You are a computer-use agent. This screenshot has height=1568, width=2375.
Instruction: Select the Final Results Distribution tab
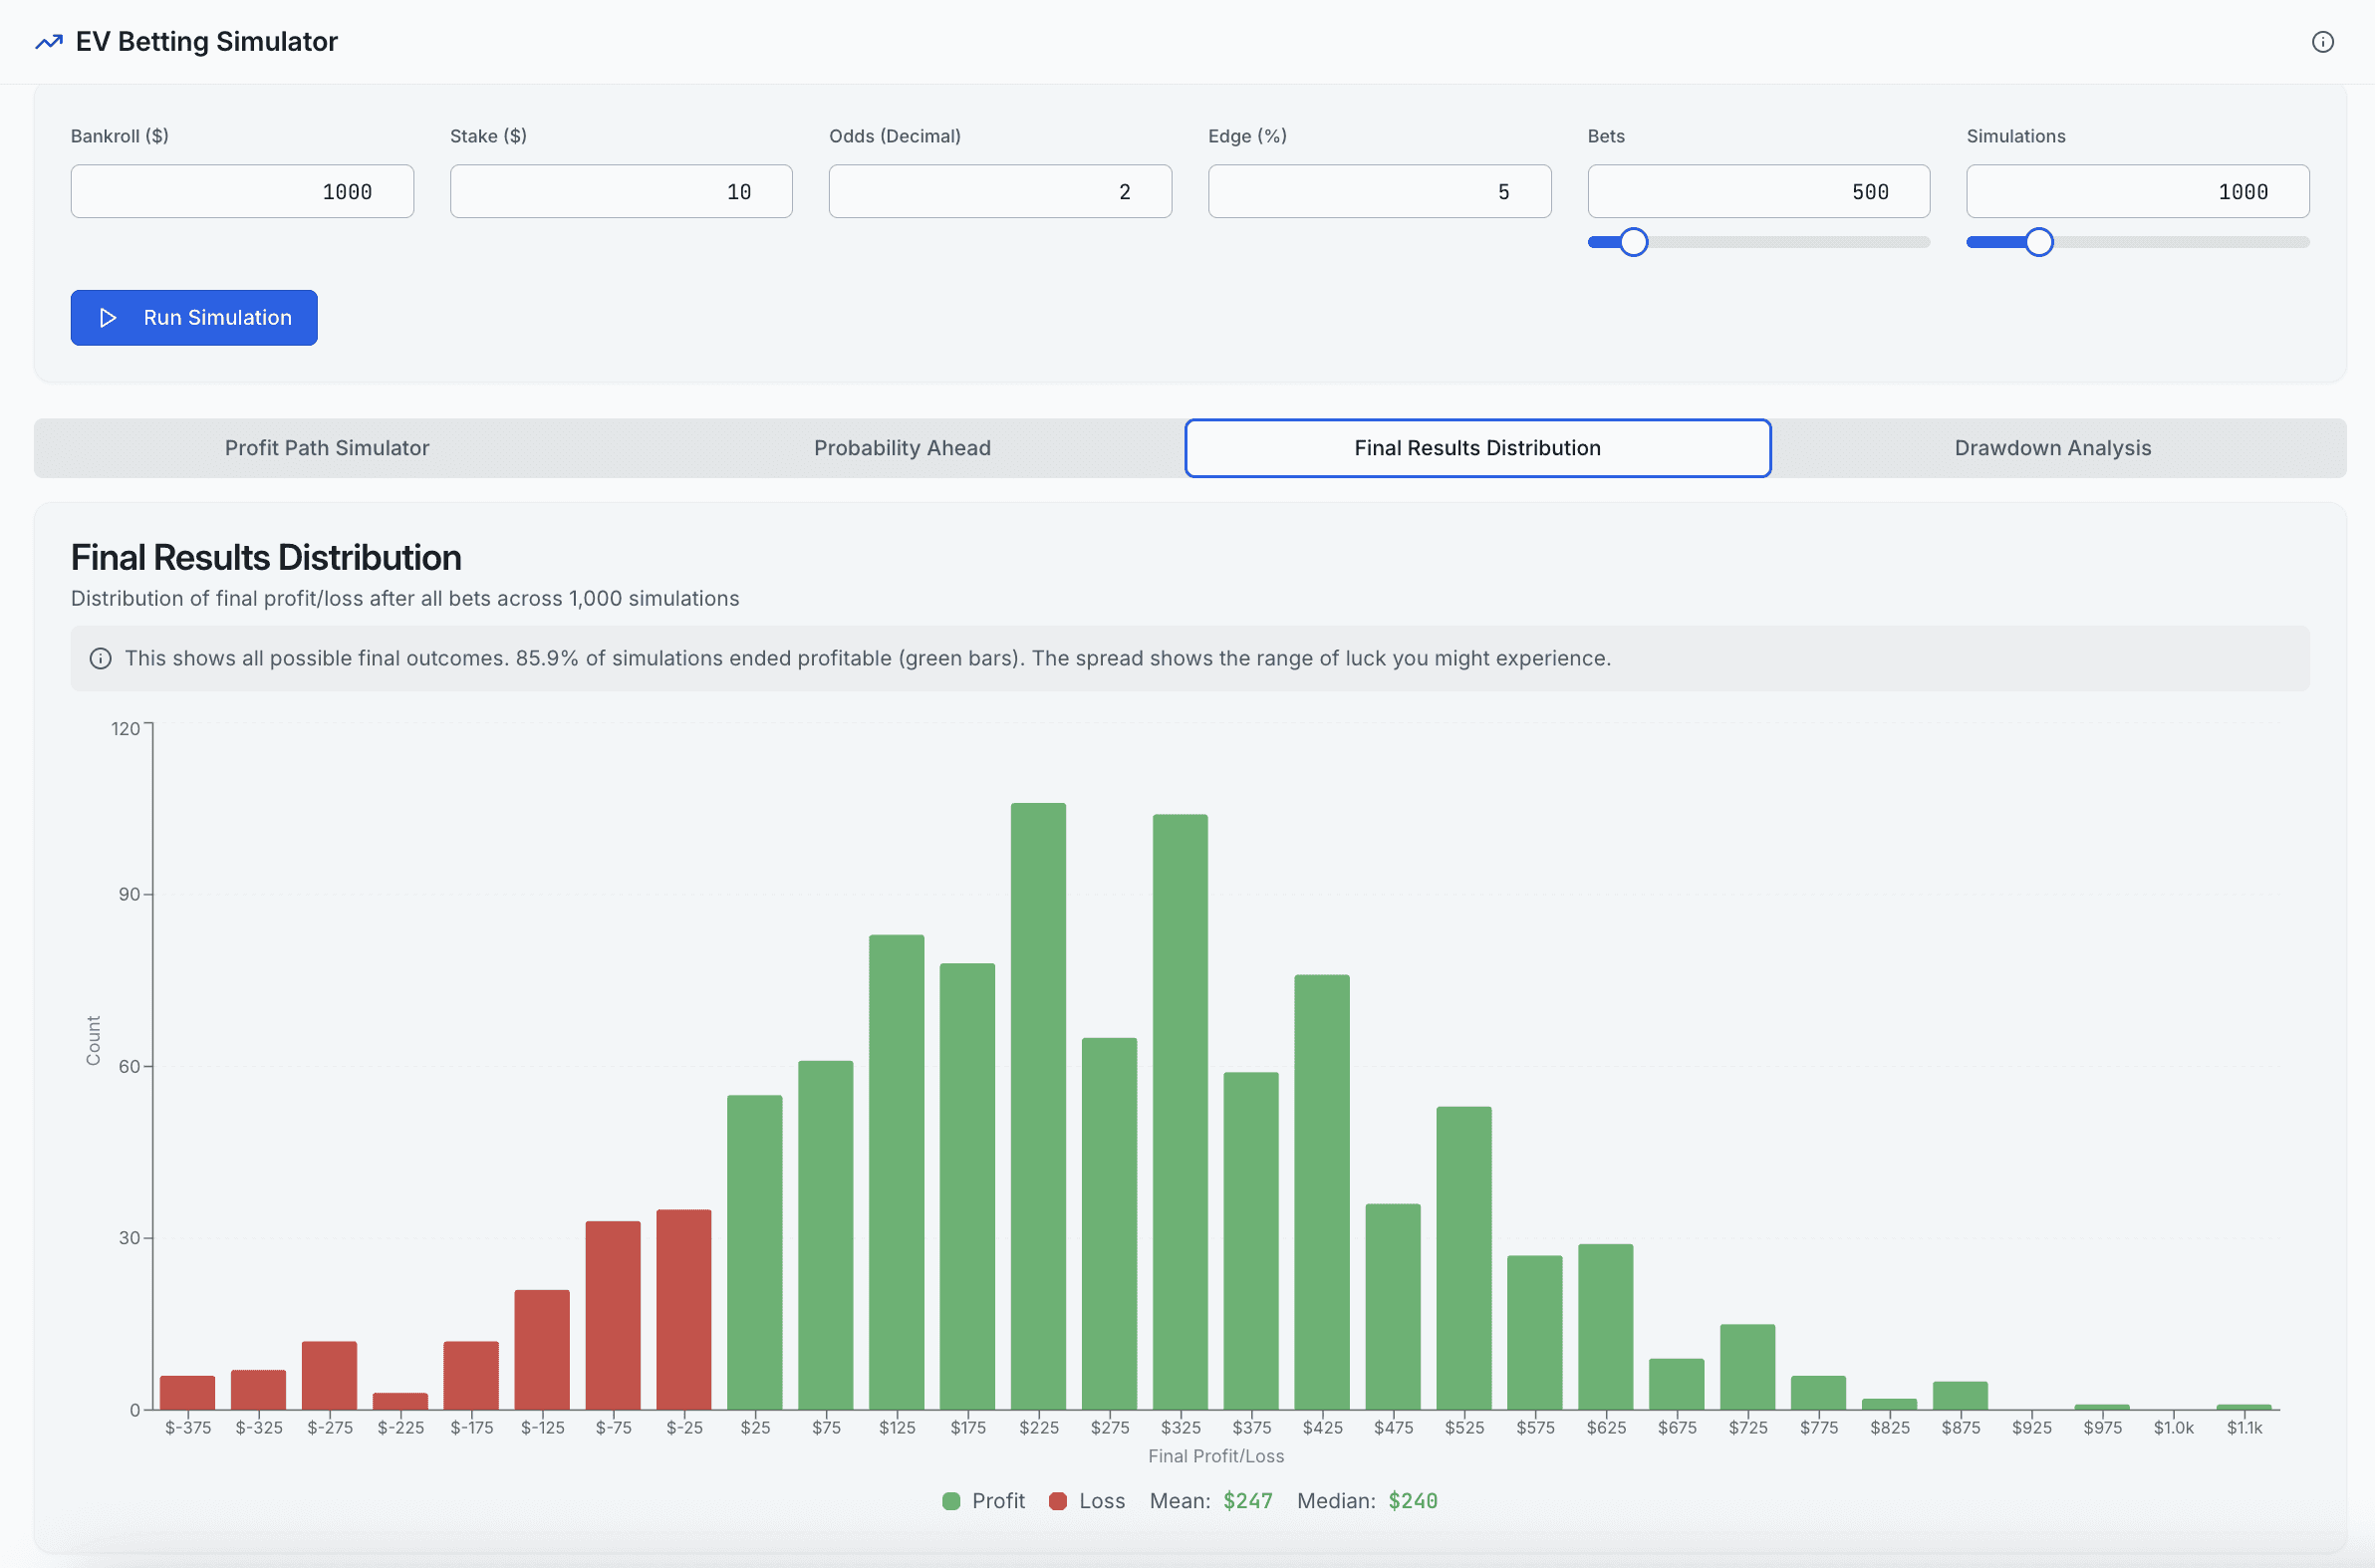coord(1477,448)
